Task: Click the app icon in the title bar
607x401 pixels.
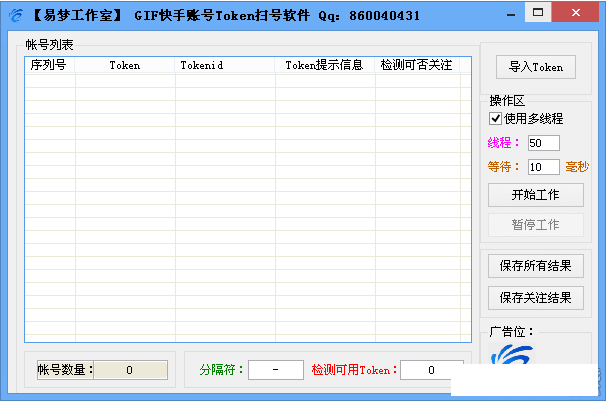Action: click(15, 15)
